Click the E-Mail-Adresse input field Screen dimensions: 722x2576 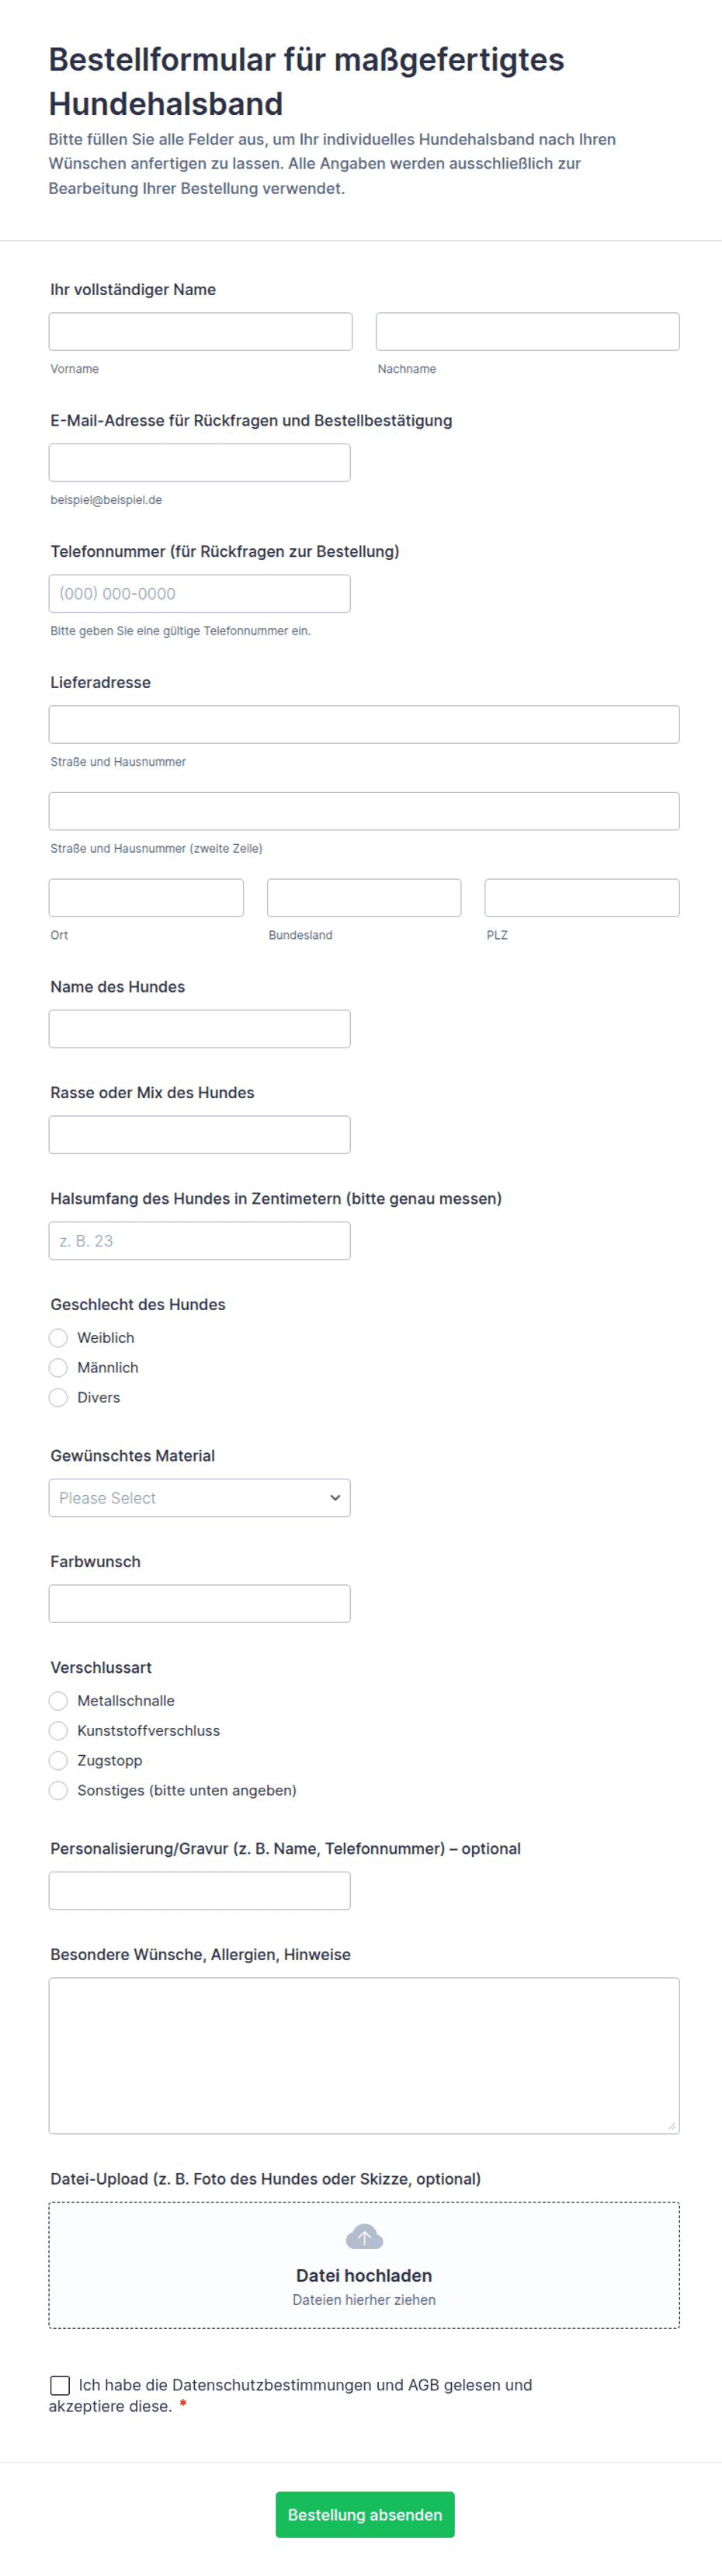[x=199, y=462]
